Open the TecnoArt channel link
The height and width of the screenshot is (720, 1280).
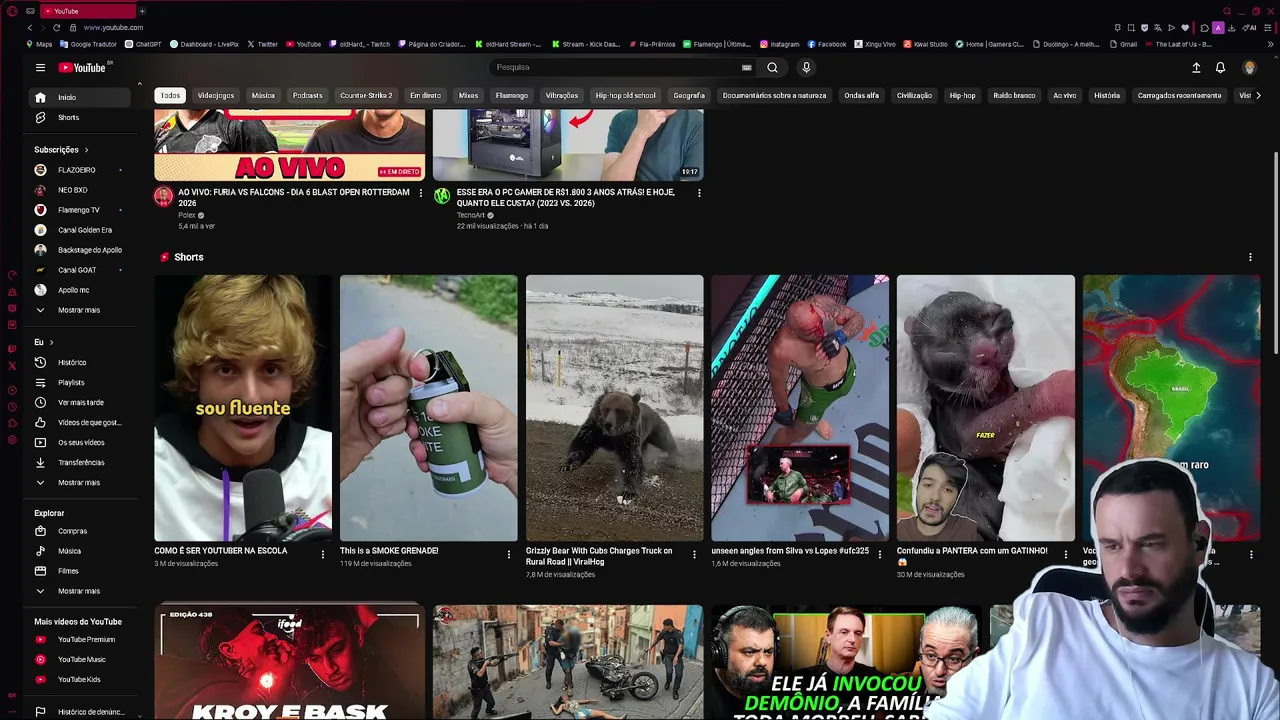[471, 215]
